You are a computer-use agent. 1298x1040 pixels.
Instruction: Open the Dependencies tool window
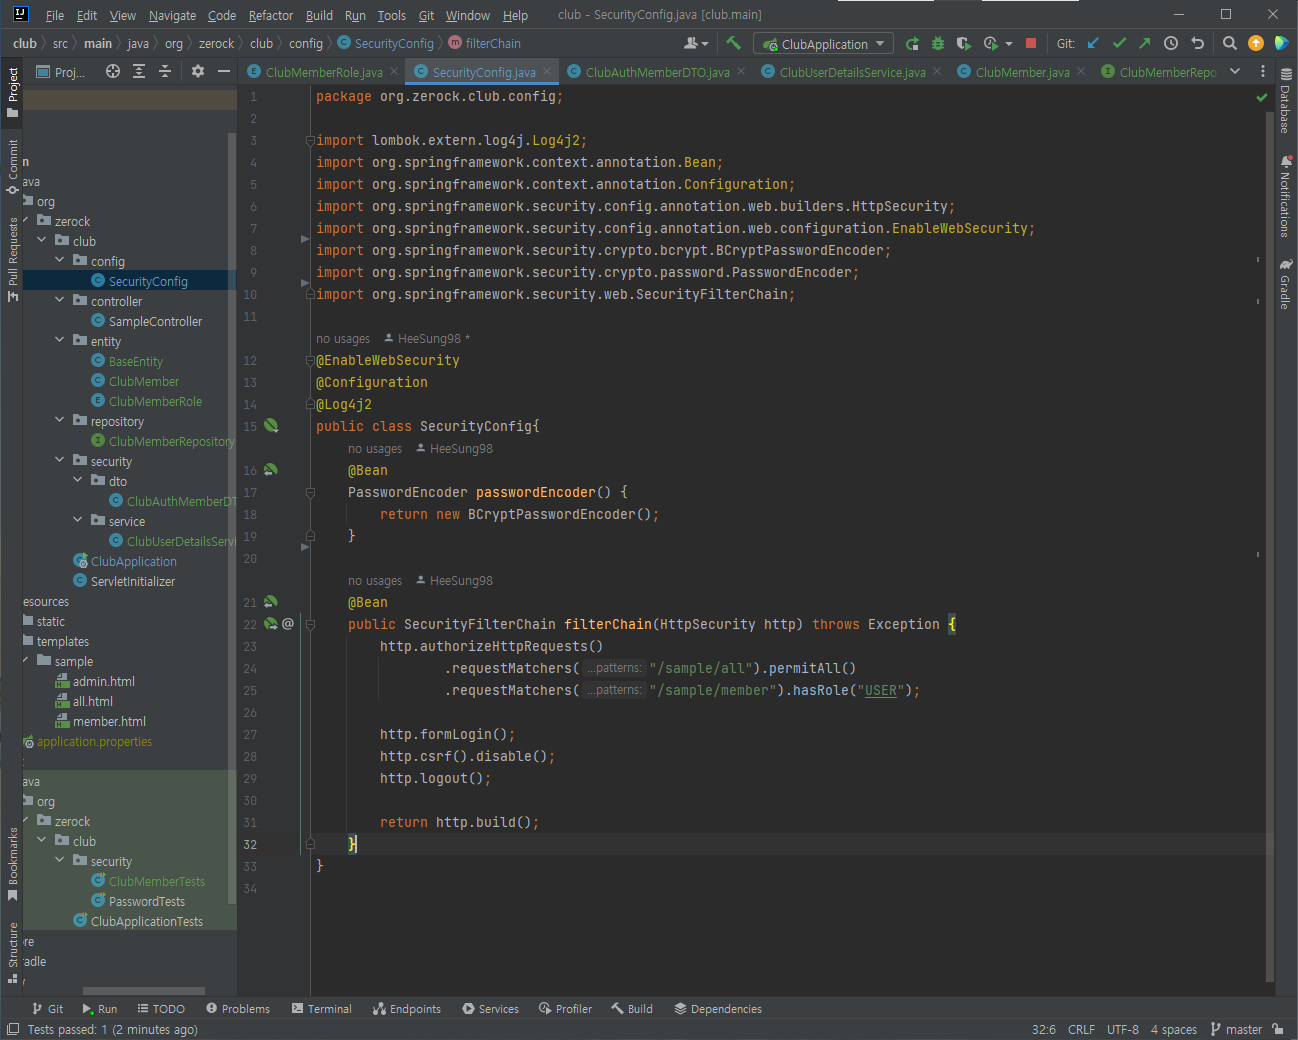[x=718, y=1009]
